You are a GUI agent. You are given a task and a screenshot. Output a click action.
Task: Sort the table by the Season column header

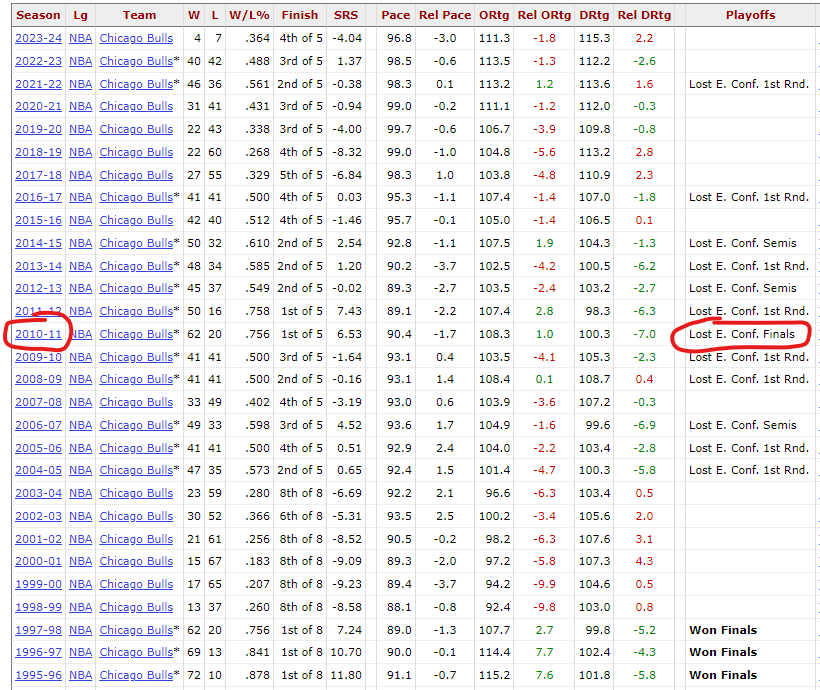(38, 15)
